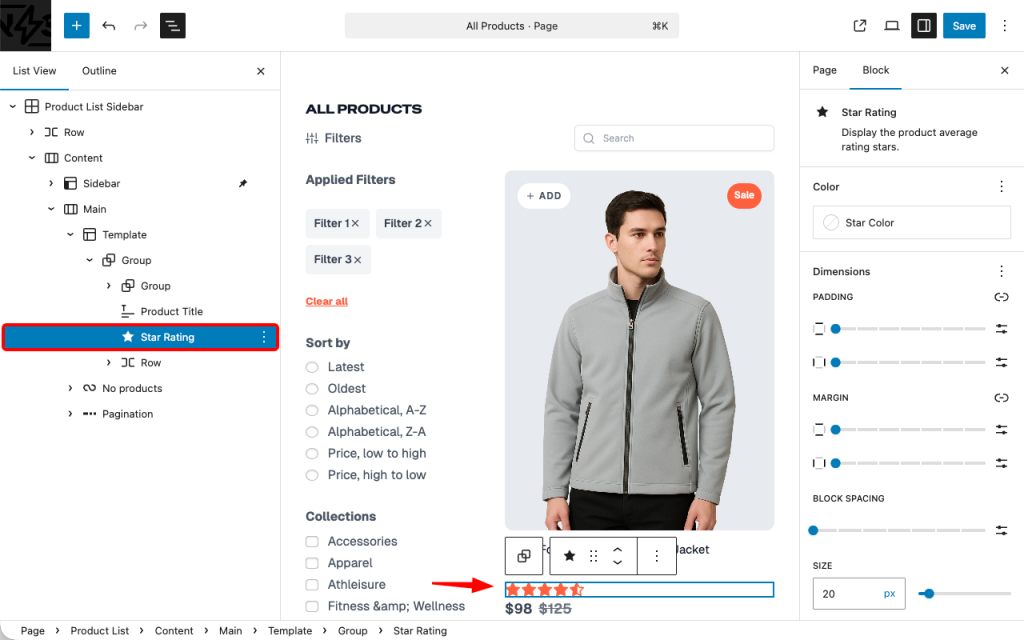The image size is (1024, 640).
Task: Collapse the Template tree item
Action: [70, 235]
